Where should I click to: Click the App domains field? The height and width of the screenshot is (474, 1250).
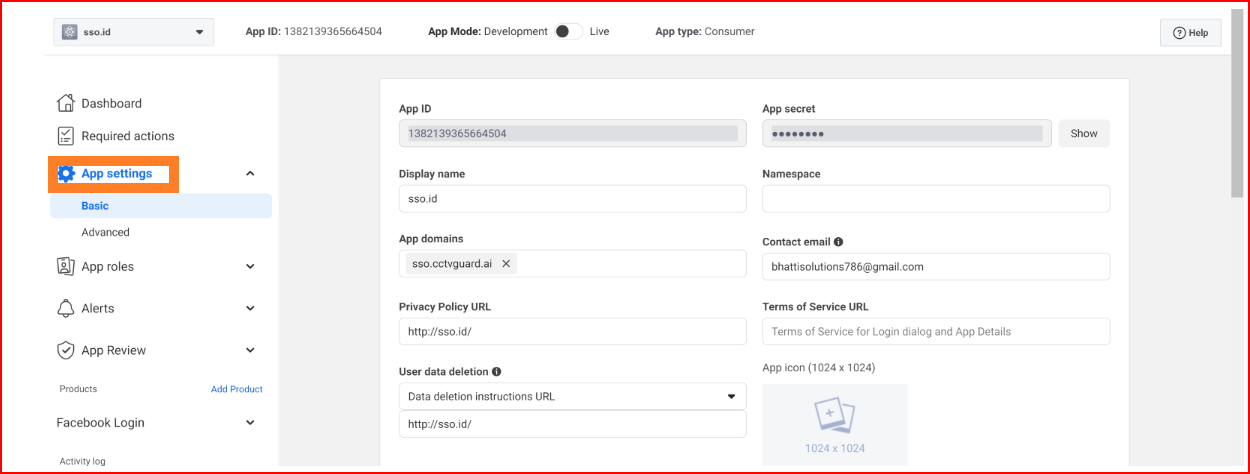572,264
